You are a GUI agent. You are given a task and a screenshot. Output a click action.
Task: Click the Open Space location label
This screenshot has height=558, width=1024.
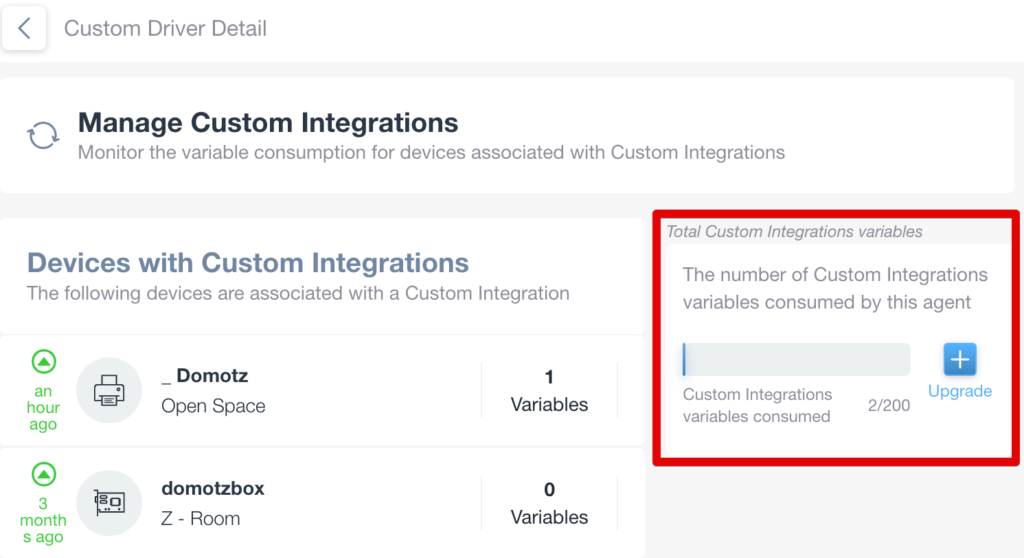[x=213, y=406]
